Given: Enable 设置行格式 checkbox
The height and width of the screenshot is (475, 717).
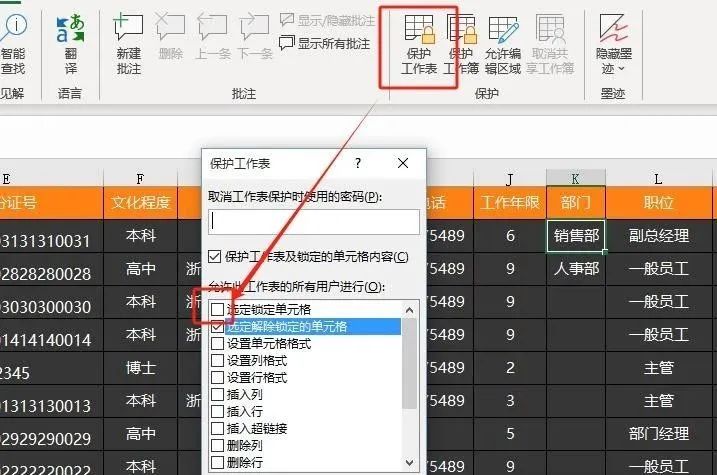Looking at the screenshot, I should (217, 377).
